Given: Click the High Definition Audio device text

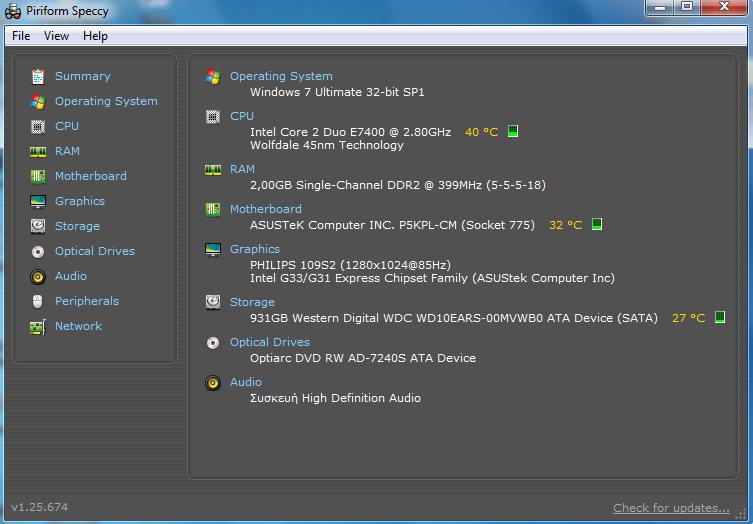Looking at the screenshot, I should pyautogui.click(x=335, y=398).
